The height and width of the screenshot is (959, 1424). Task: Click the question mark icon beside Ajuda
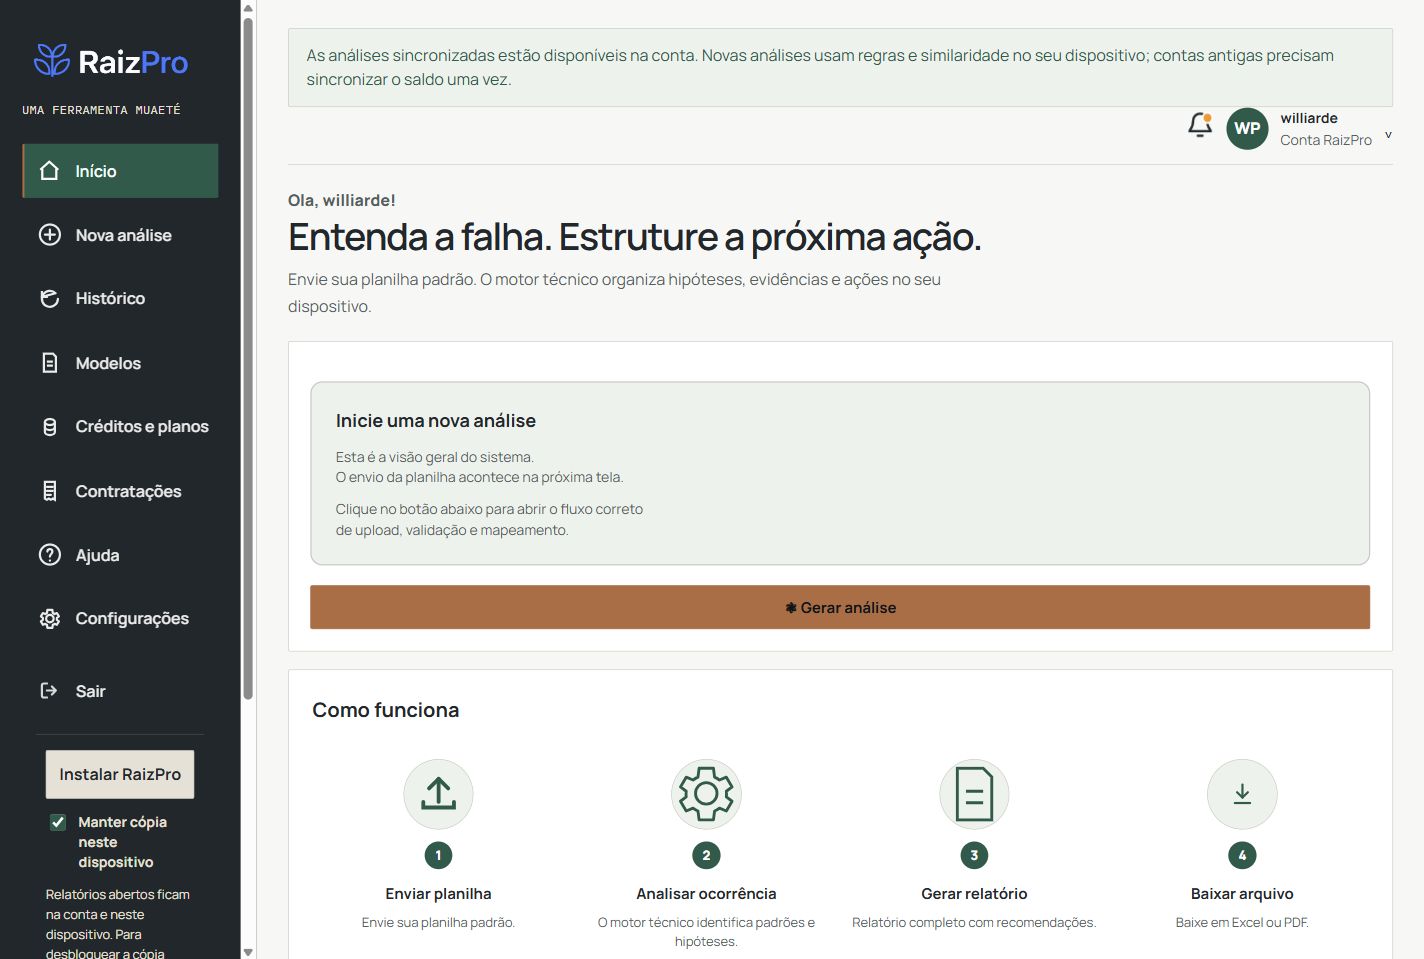(x=50, y=555)
